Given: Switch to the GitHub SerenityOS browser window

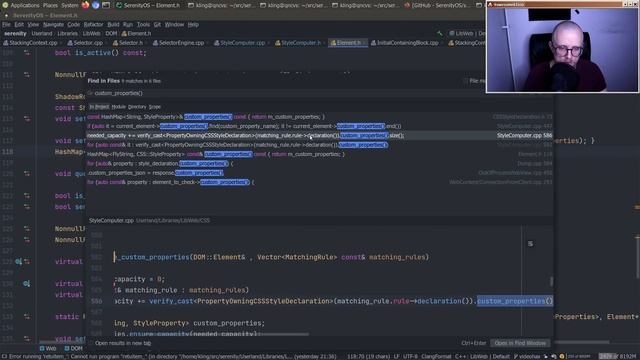Looking at the screenshot, I should [x=439, y=6].
